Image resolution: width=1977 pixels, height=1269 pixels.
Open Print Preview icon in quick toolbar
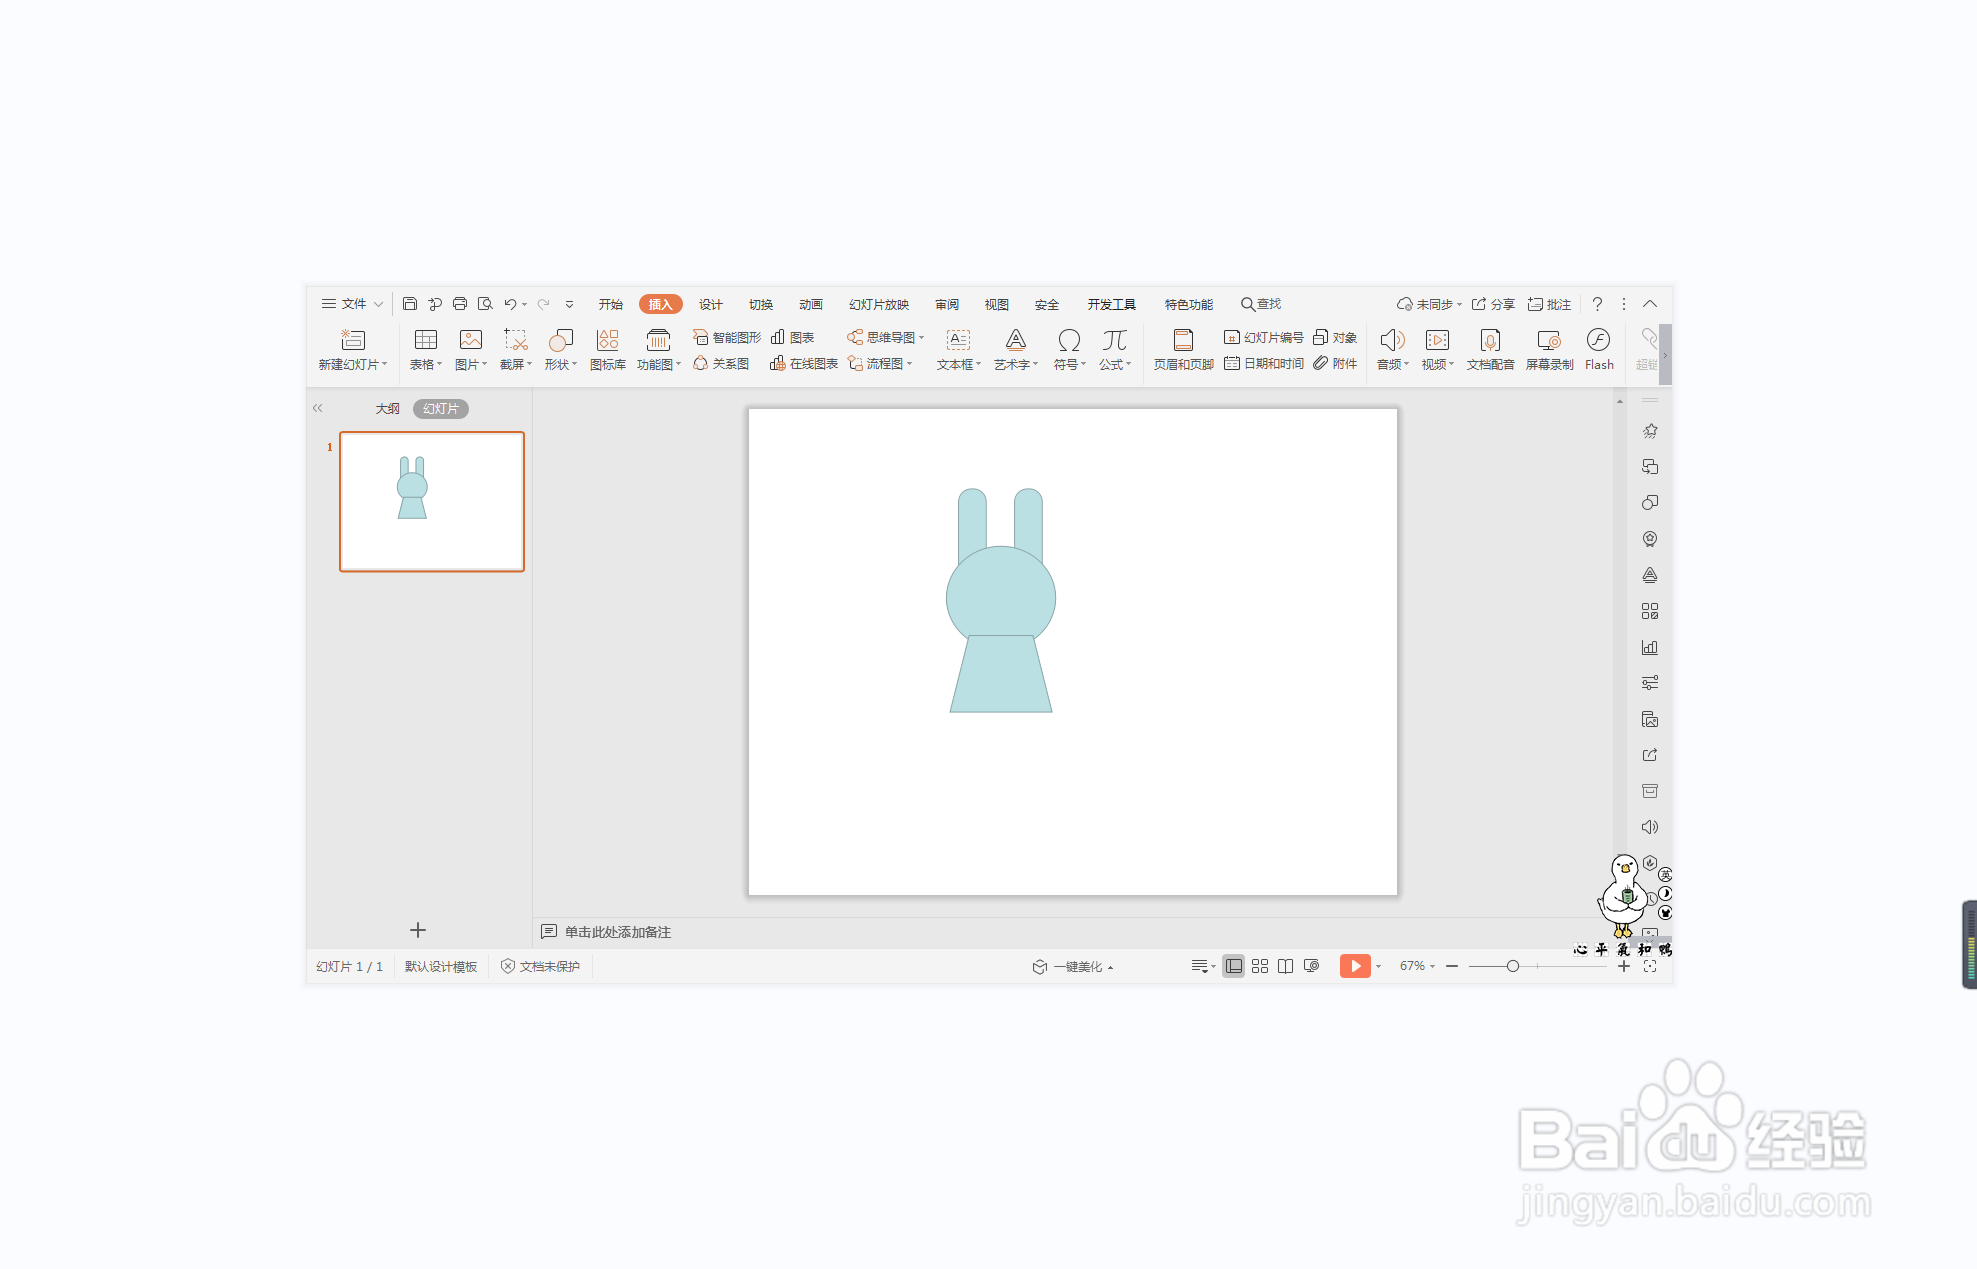[485, 304]
